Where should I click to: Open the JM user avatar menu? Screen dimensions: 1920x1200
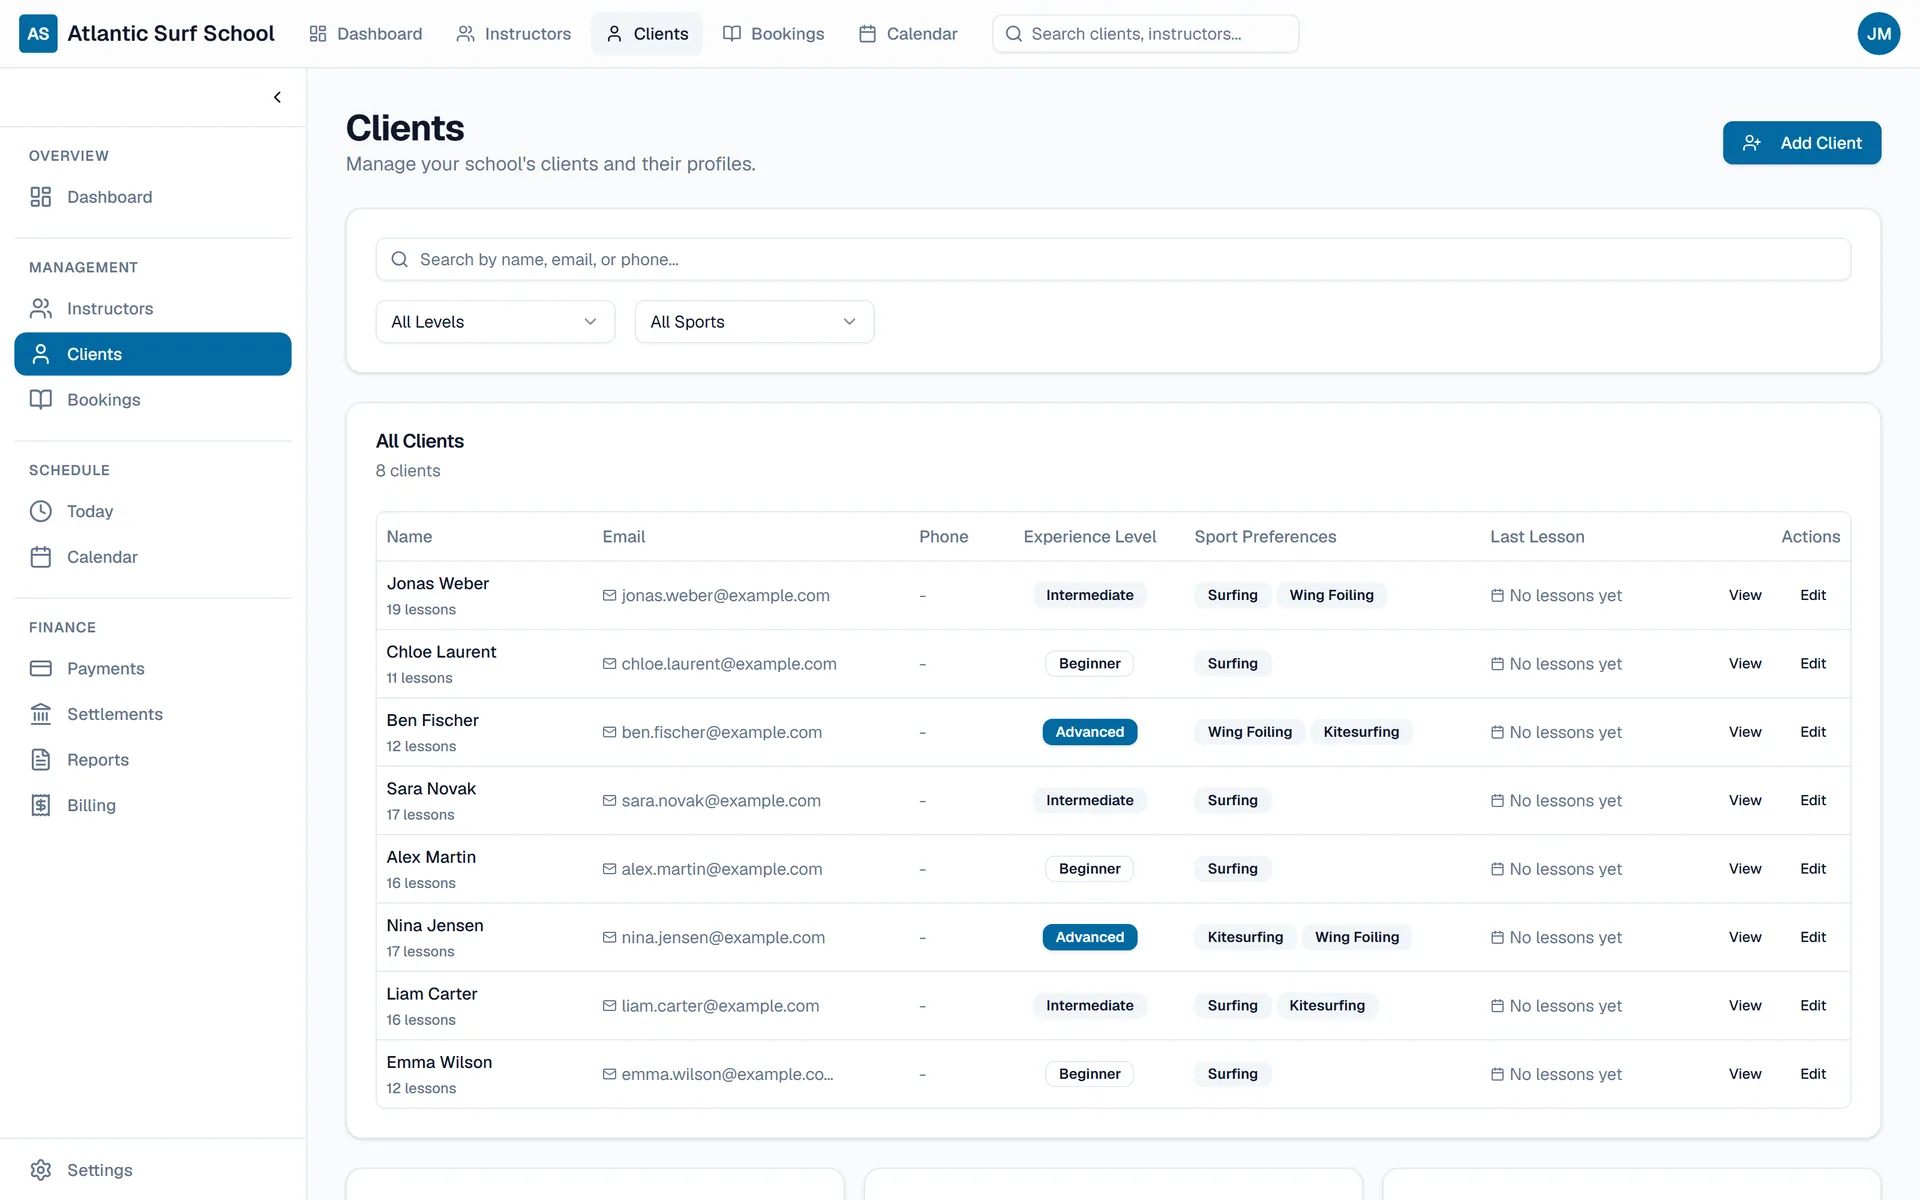click(1878, 34)
